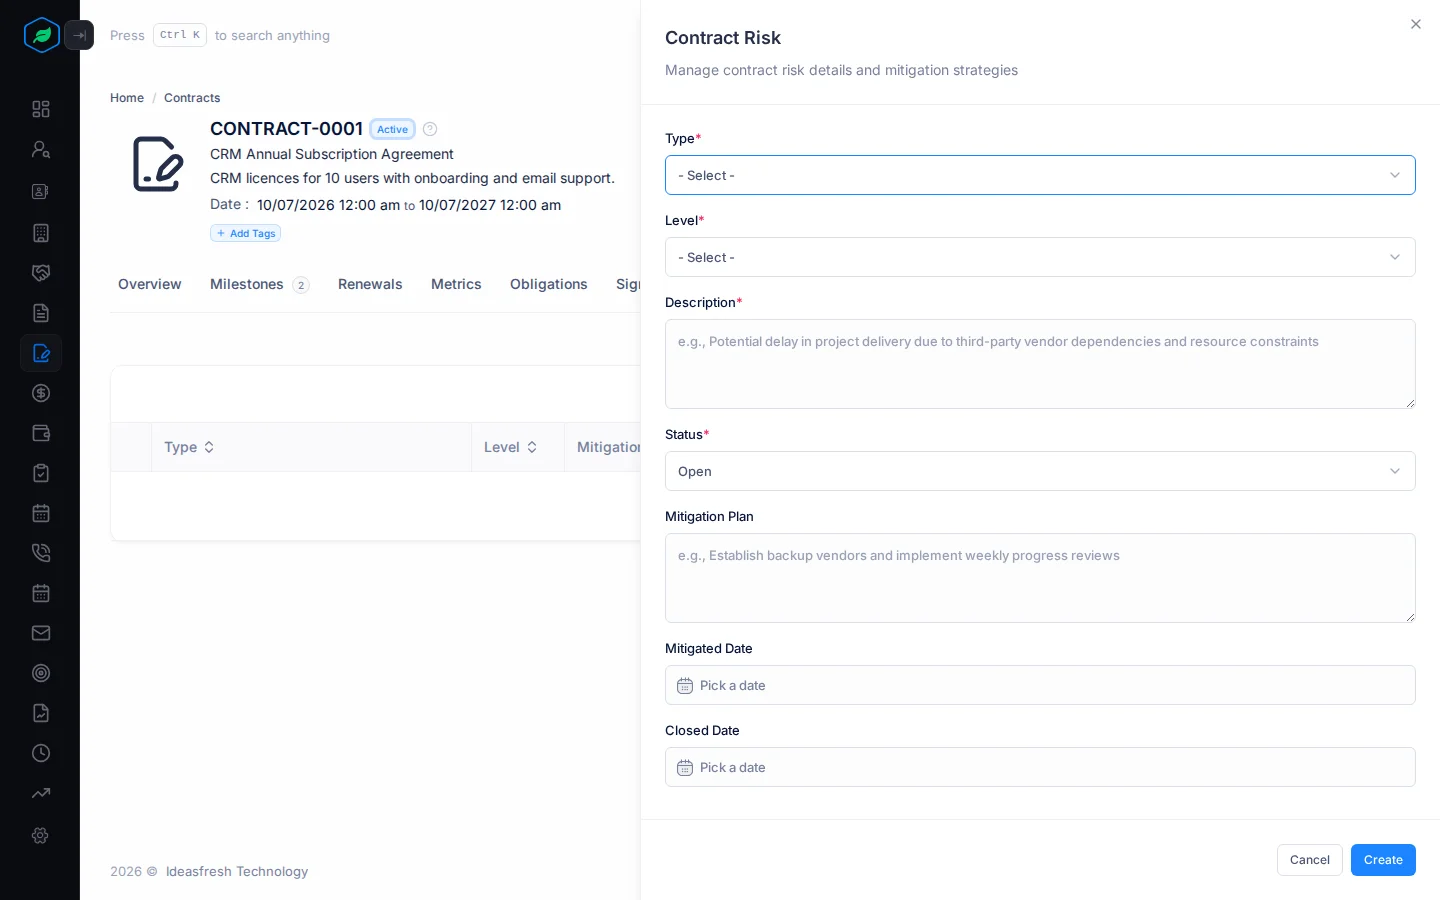Viewport: 1440px width, 900px height.
Task: Close the Contract Risk panel
Action: [1416, 24]
